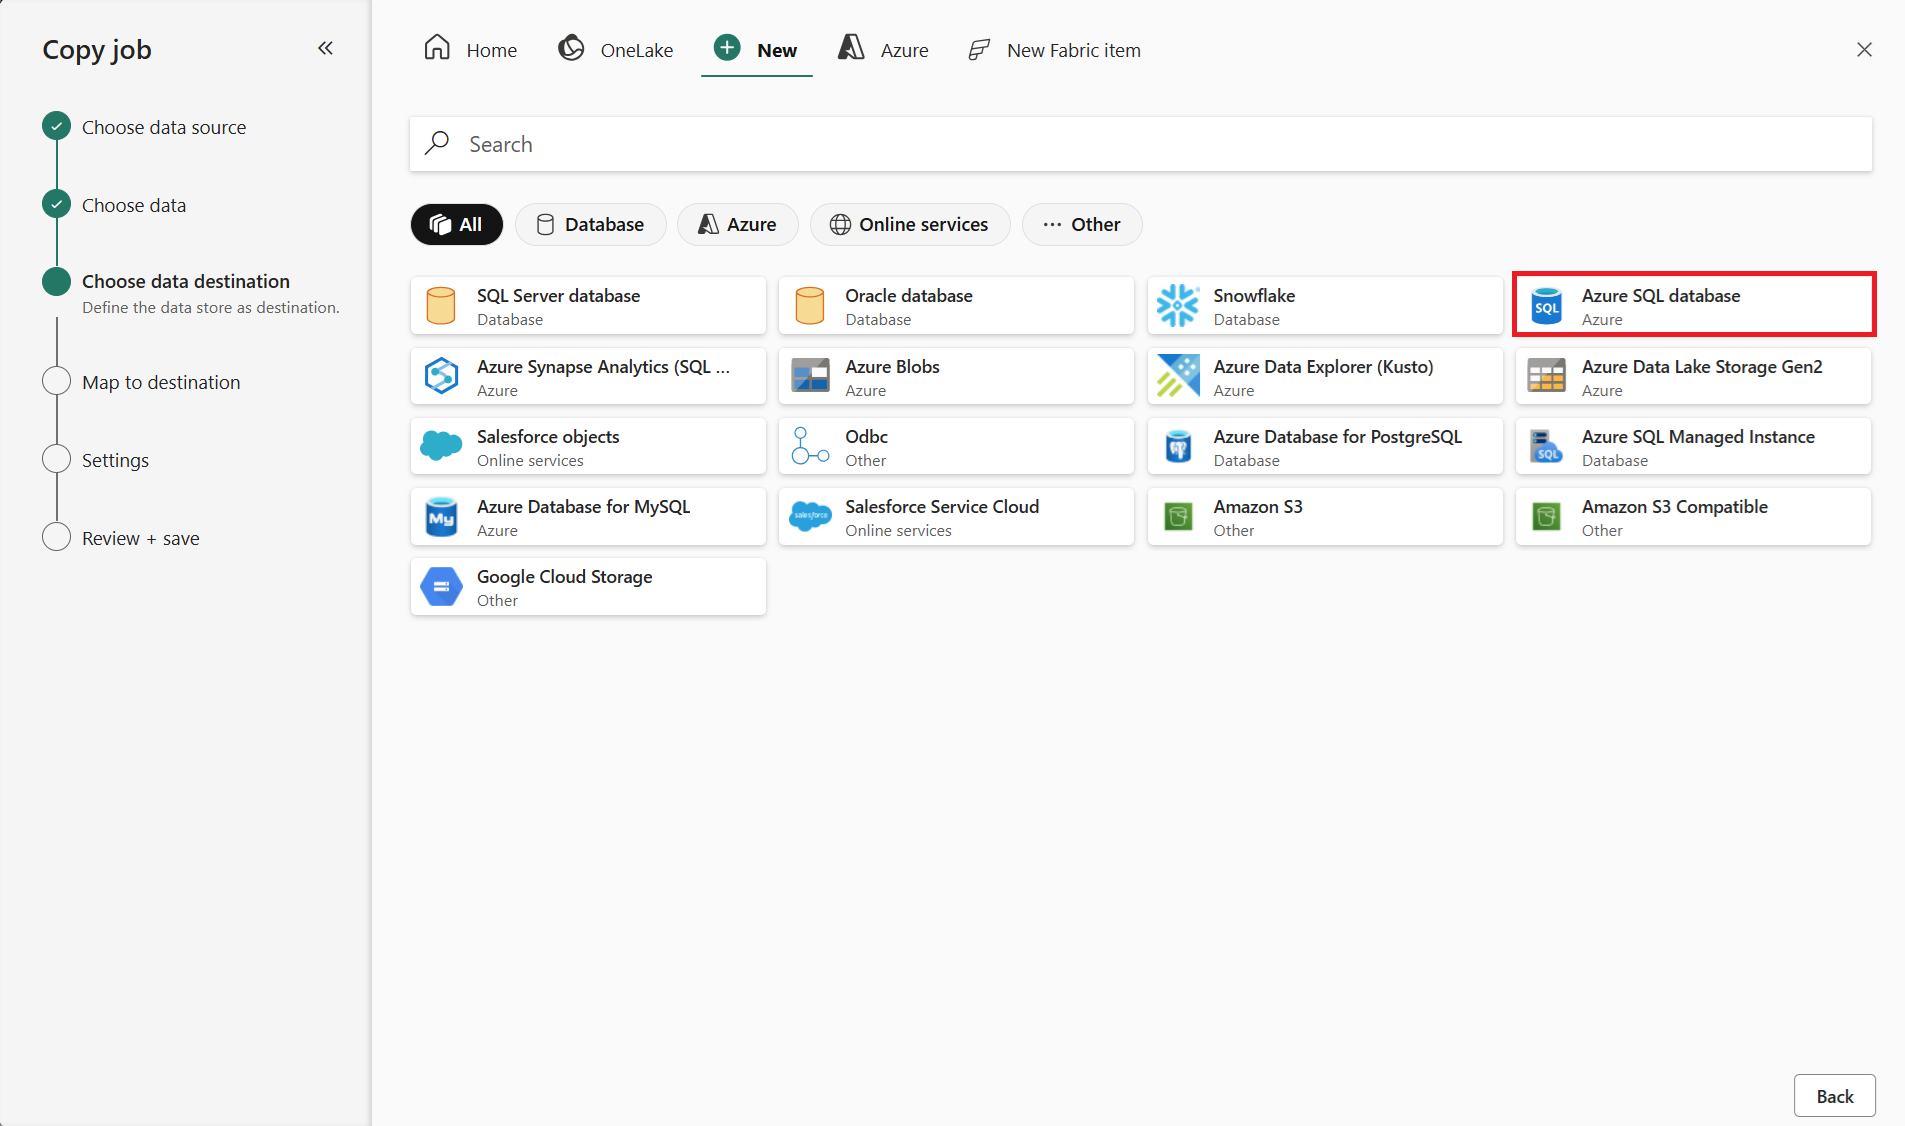Switch to the OneLake tab

pos(616,49)
